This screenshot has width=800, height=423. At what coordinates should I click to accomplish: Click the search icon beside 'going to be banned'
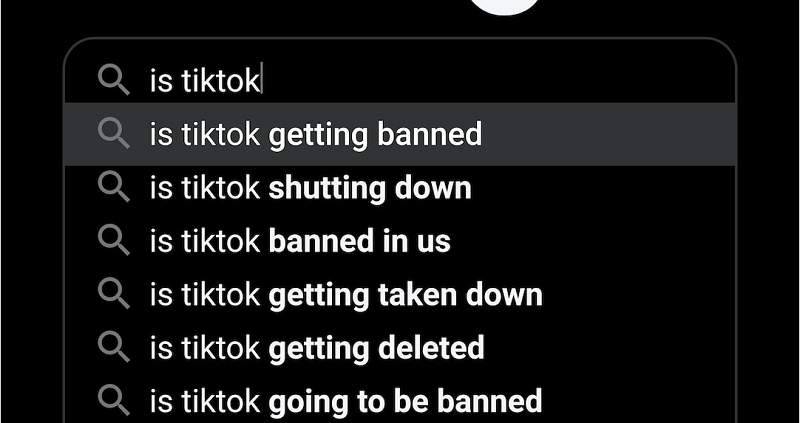114,401
